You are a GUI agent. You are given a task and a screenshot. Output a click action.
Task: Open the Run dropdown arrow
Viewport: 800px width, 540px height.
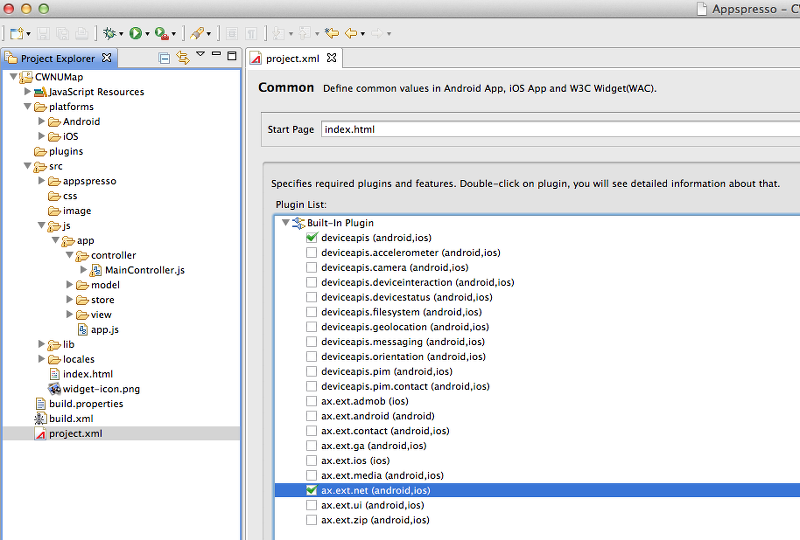[147, 34]
